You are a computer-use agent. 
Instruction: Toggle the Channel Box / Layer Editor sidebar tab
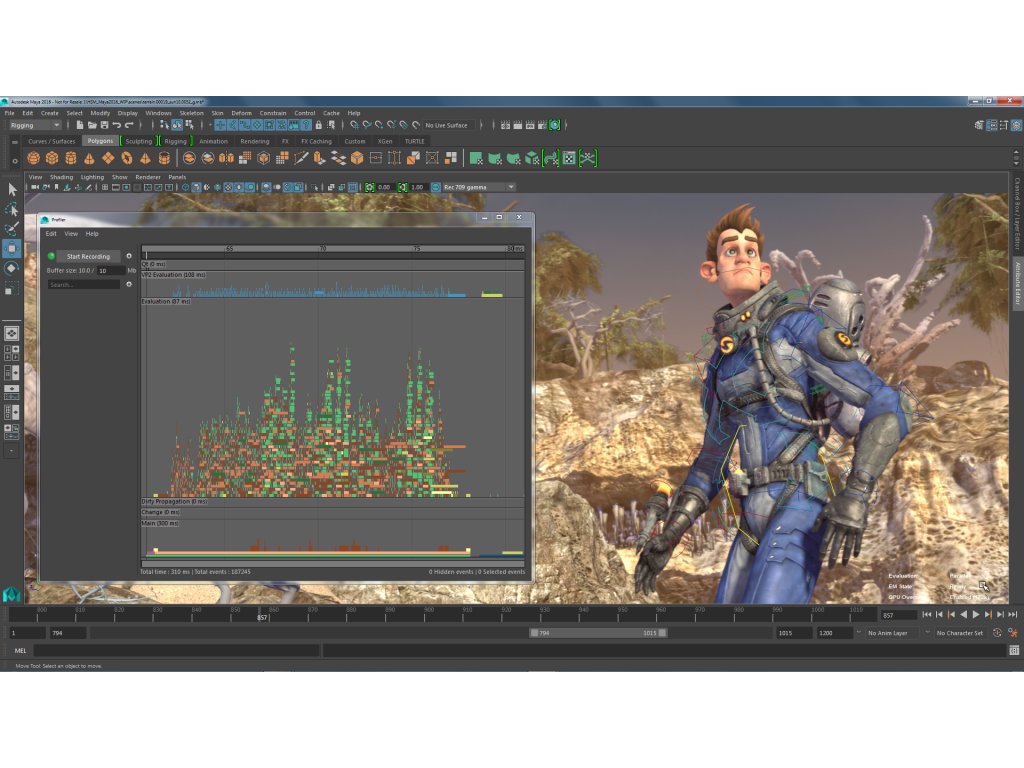point(1017,216)
